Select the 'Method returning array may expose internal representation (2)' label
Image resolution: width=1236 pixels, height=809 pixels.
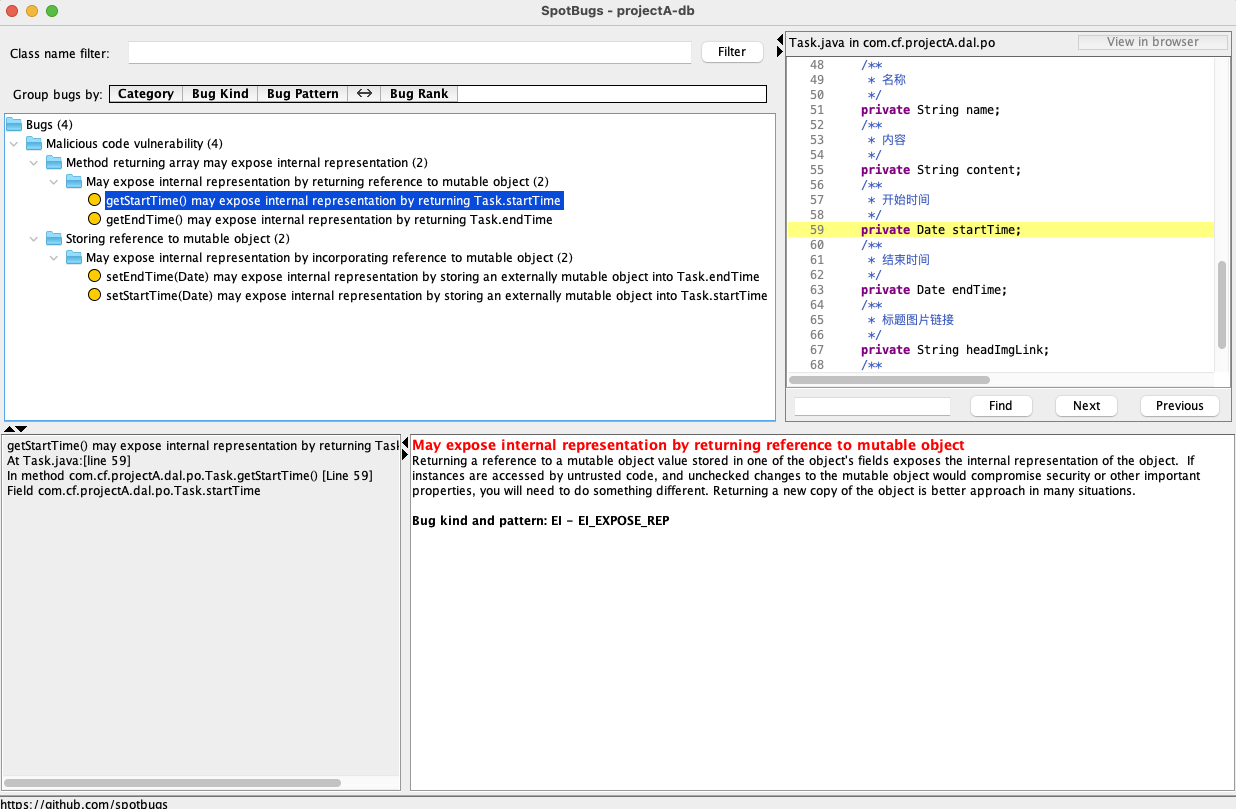(247, 163)
